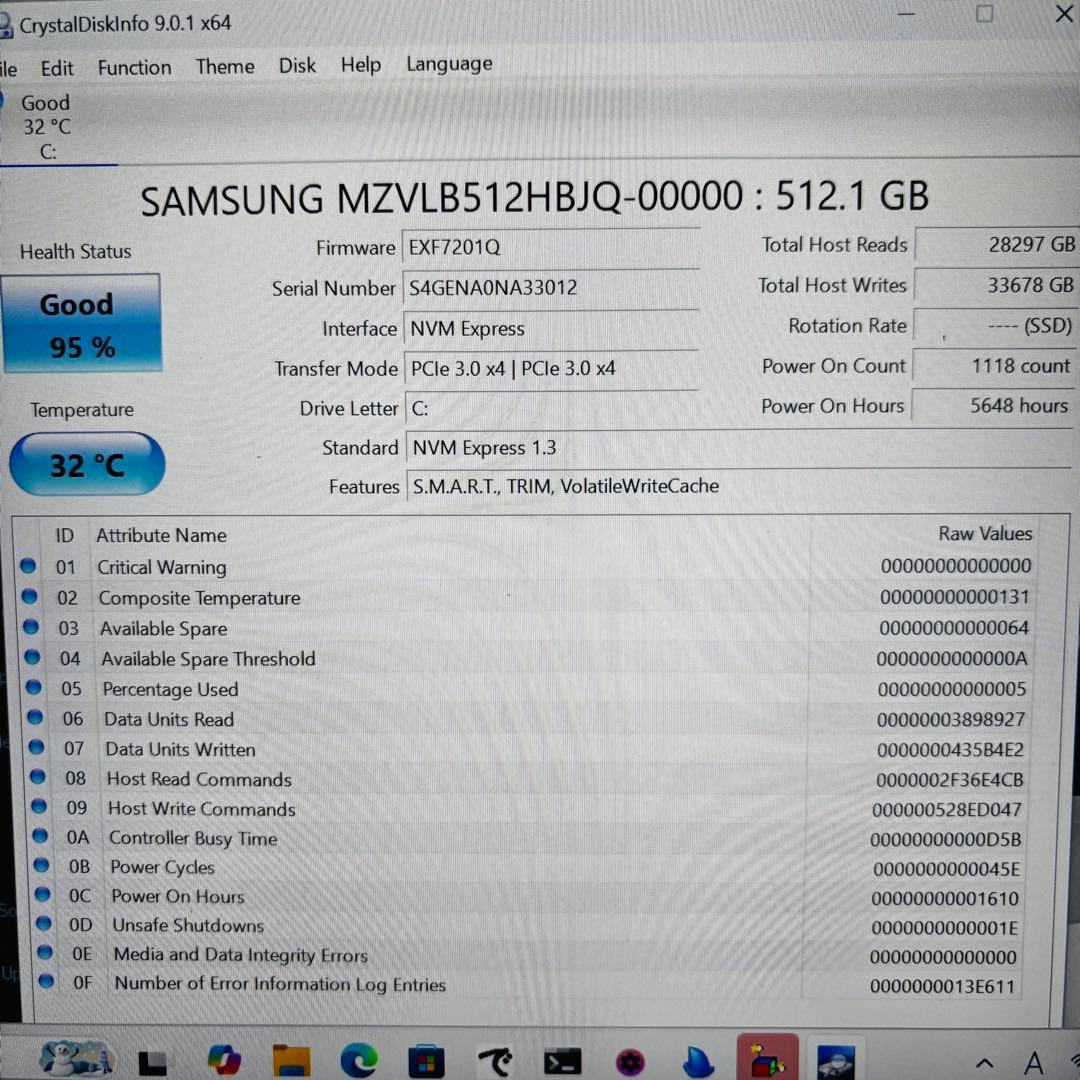Click the blue health dot beside Critical Warning
Image resolution: width=1080 pixels, height=1080 pixels.
click(28, 566)
